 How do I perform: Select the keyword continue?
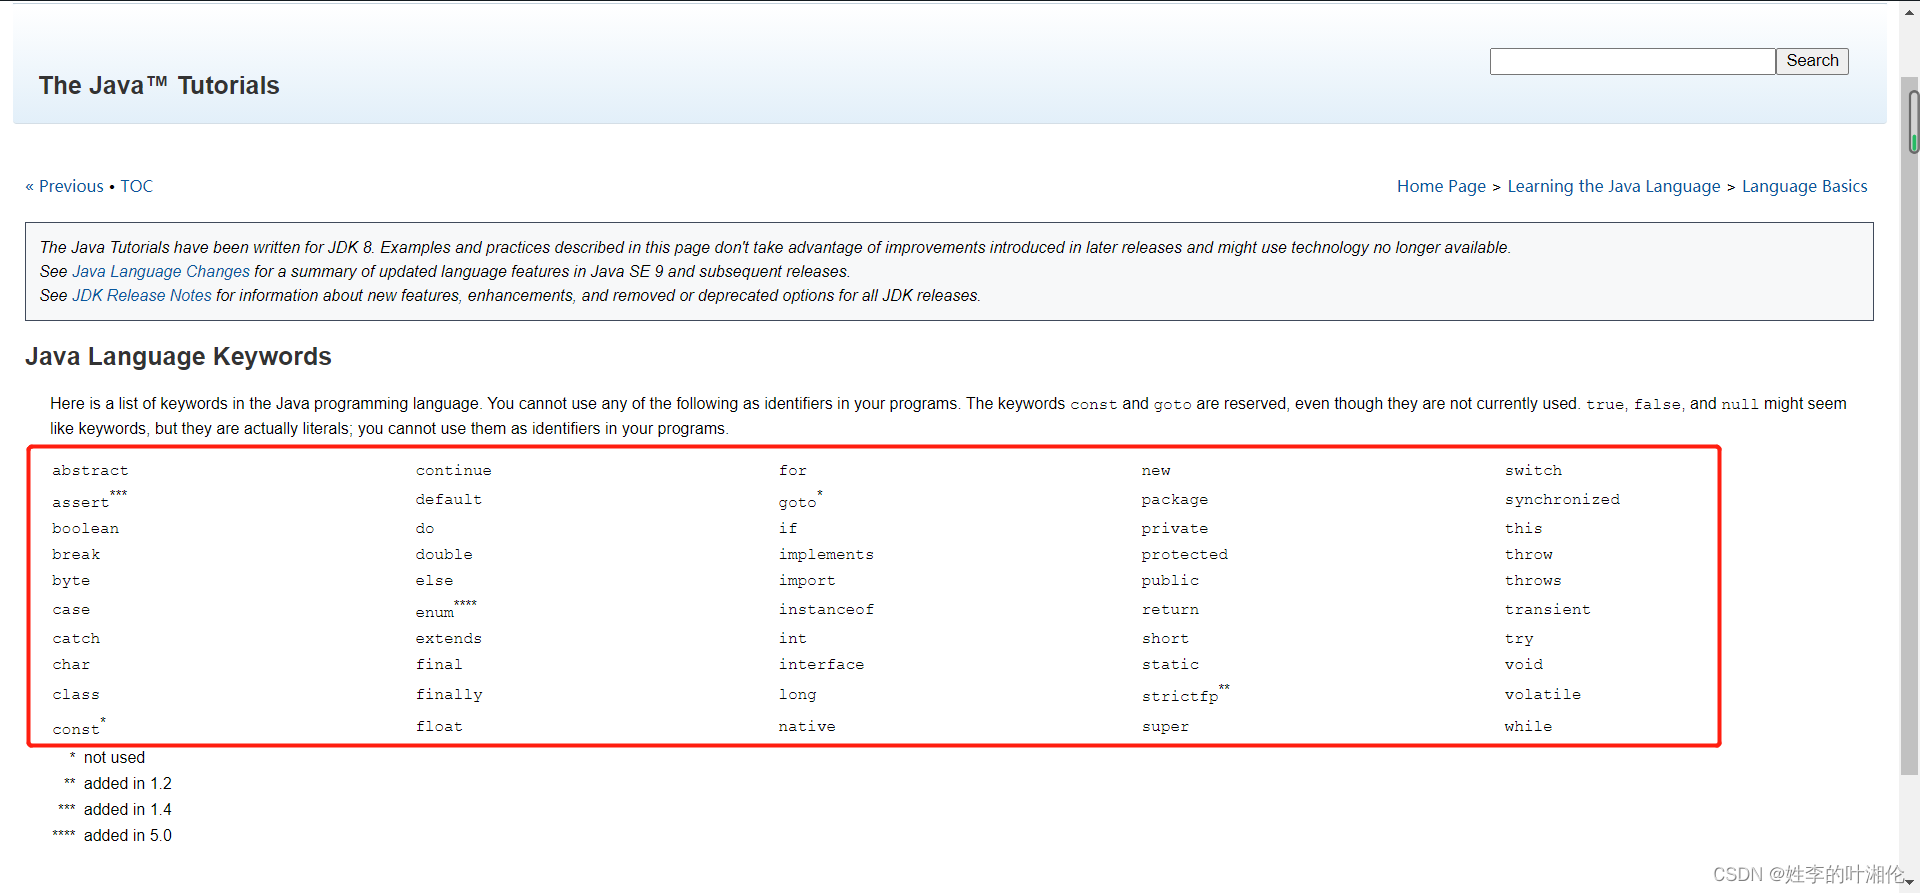coord(454,470)
